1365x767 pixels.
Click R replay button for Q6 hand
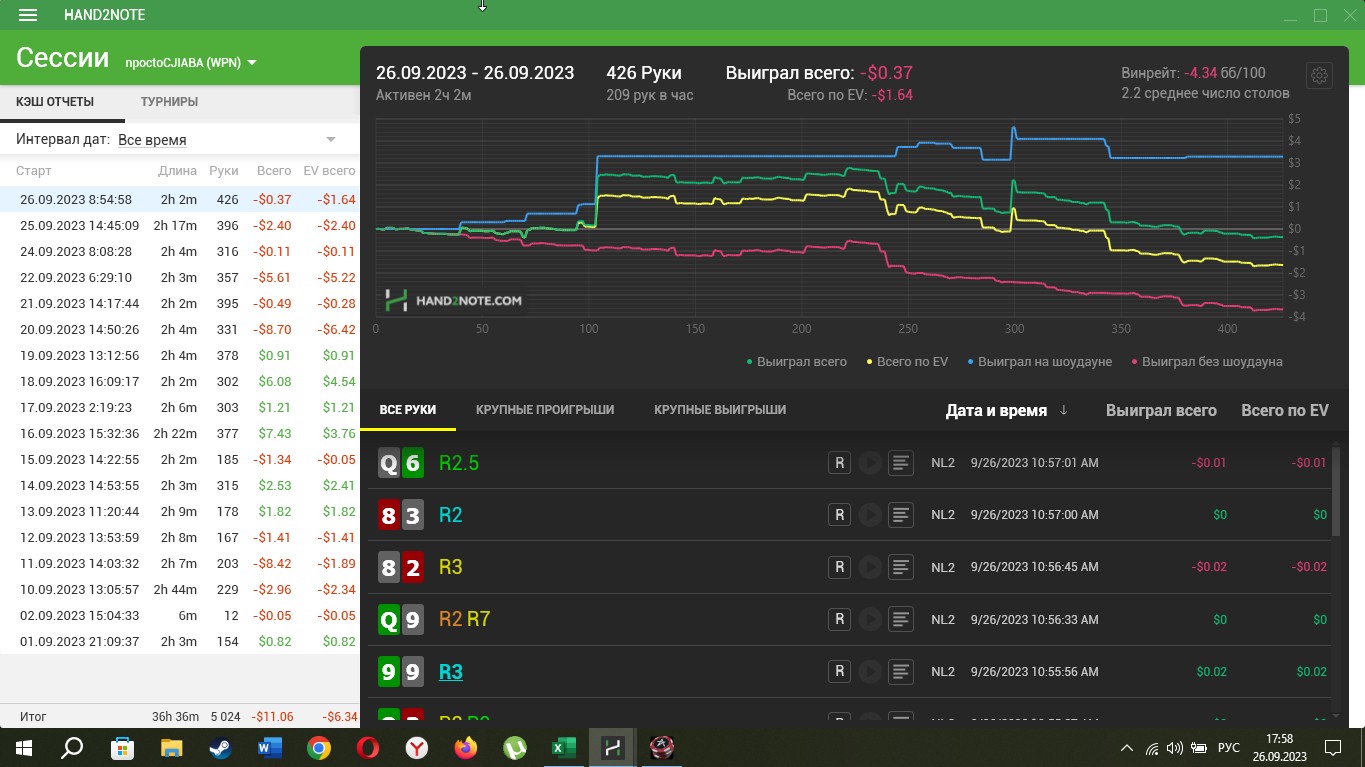coord(840,463)
